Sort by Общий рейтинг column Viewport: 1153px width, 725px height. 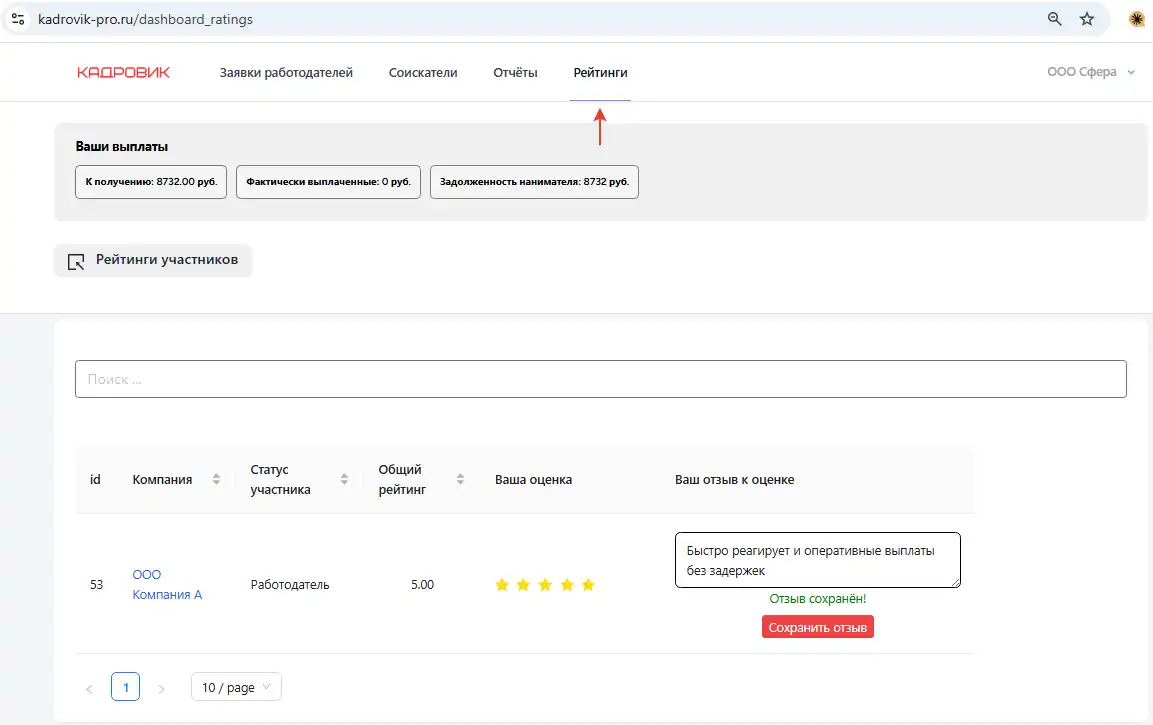(x=460, y=480)
